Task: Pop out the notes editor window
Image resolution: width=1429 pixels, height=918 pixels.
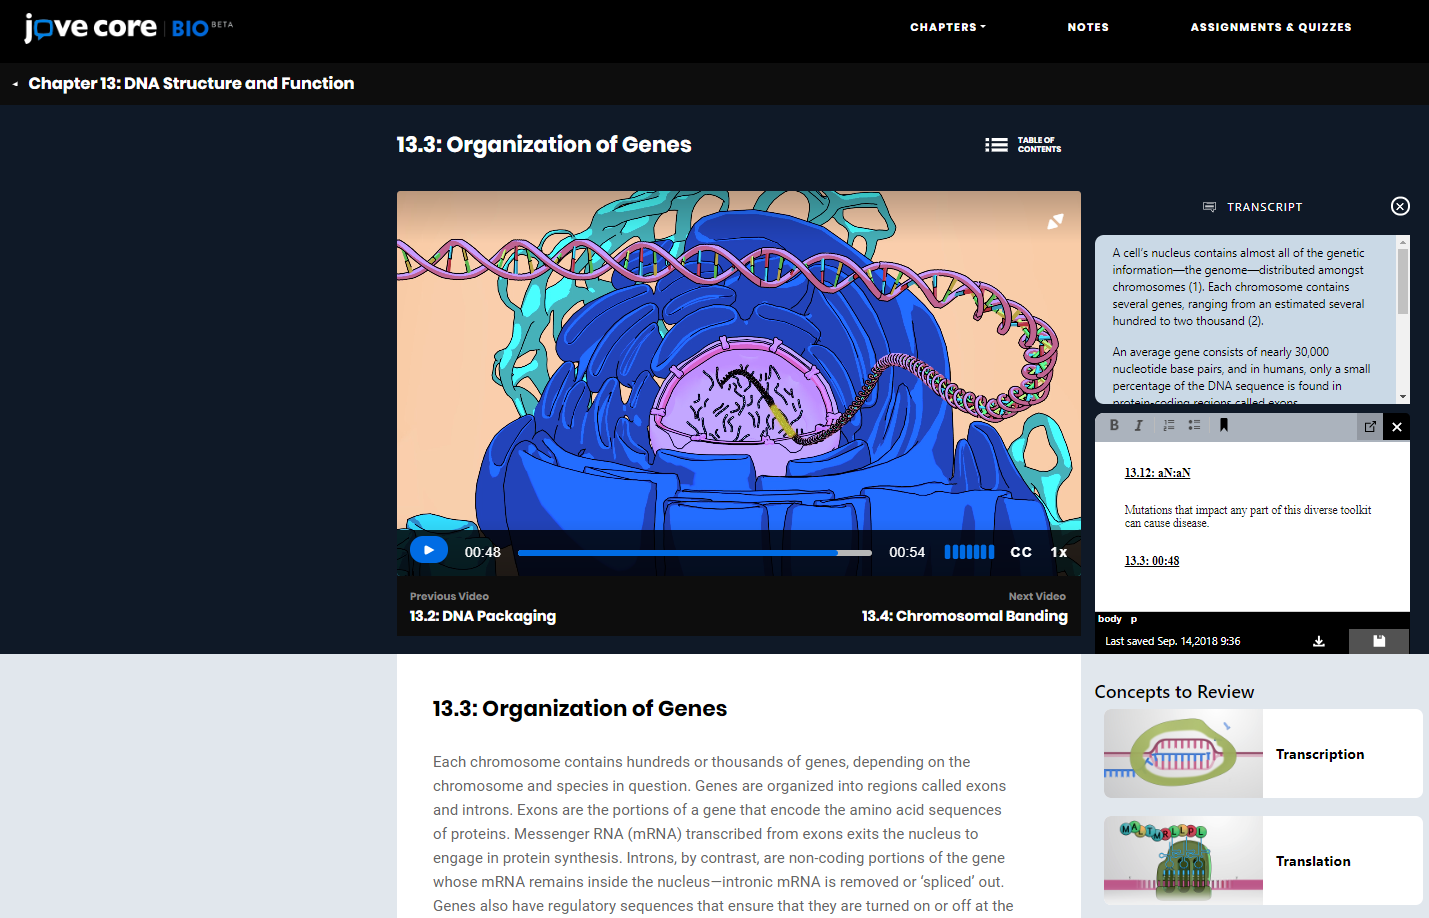Action: tap(1370, 427)
